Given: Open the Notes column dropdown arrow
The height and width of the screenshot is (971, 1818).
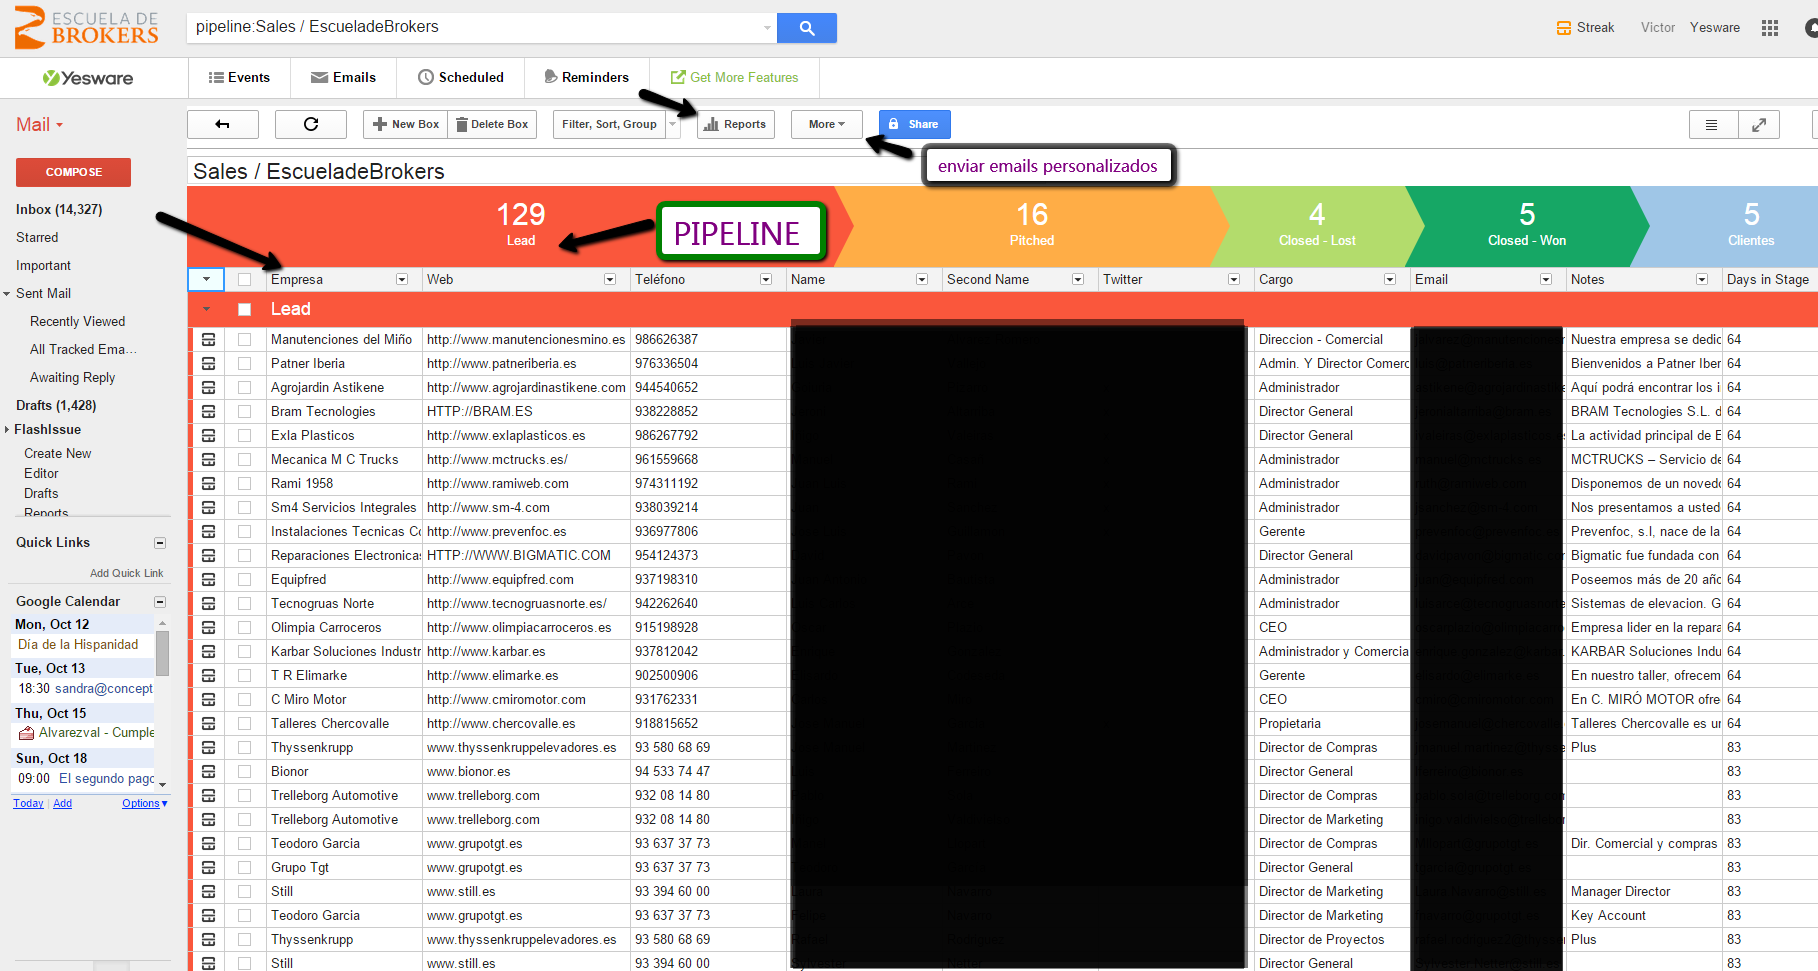Looking at the screenshot, I should click(x=1702, y=280).
